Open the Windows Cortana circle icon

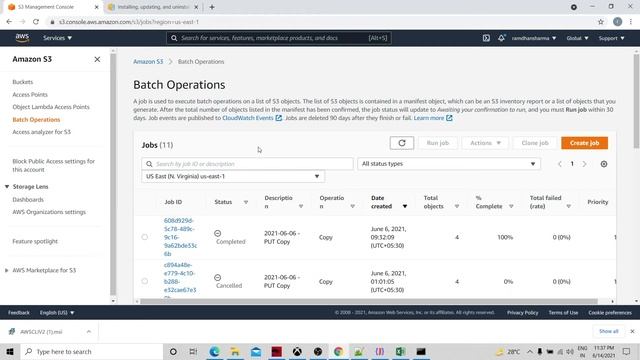(x=173, y=351)
